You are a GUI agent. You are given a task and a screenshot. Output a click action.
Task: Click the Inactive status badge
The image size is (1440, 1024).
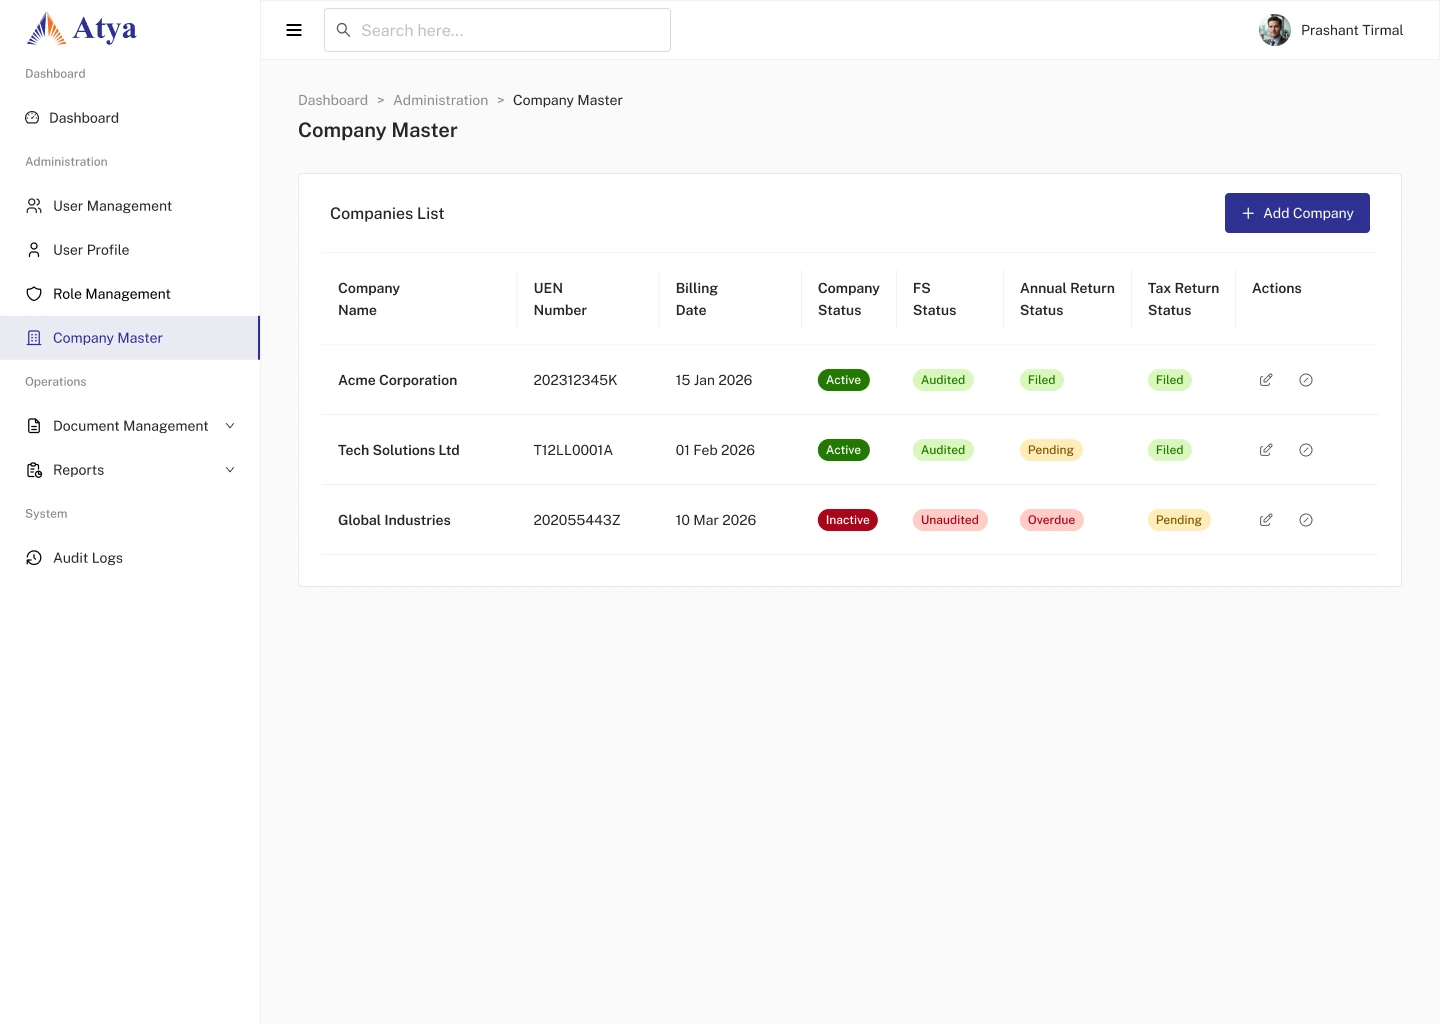point(848,520)
